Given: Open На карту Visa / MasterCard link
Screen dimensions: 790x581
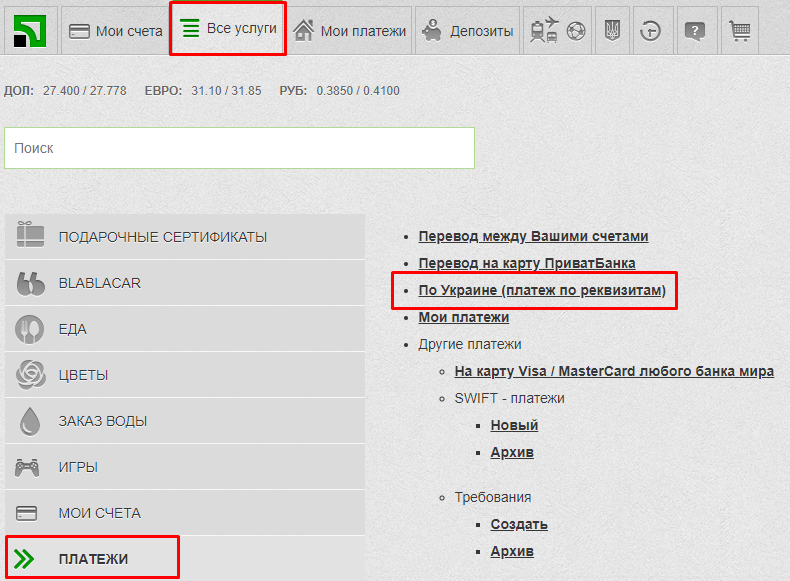Looking at the screenshot, I should click(613, 371).
